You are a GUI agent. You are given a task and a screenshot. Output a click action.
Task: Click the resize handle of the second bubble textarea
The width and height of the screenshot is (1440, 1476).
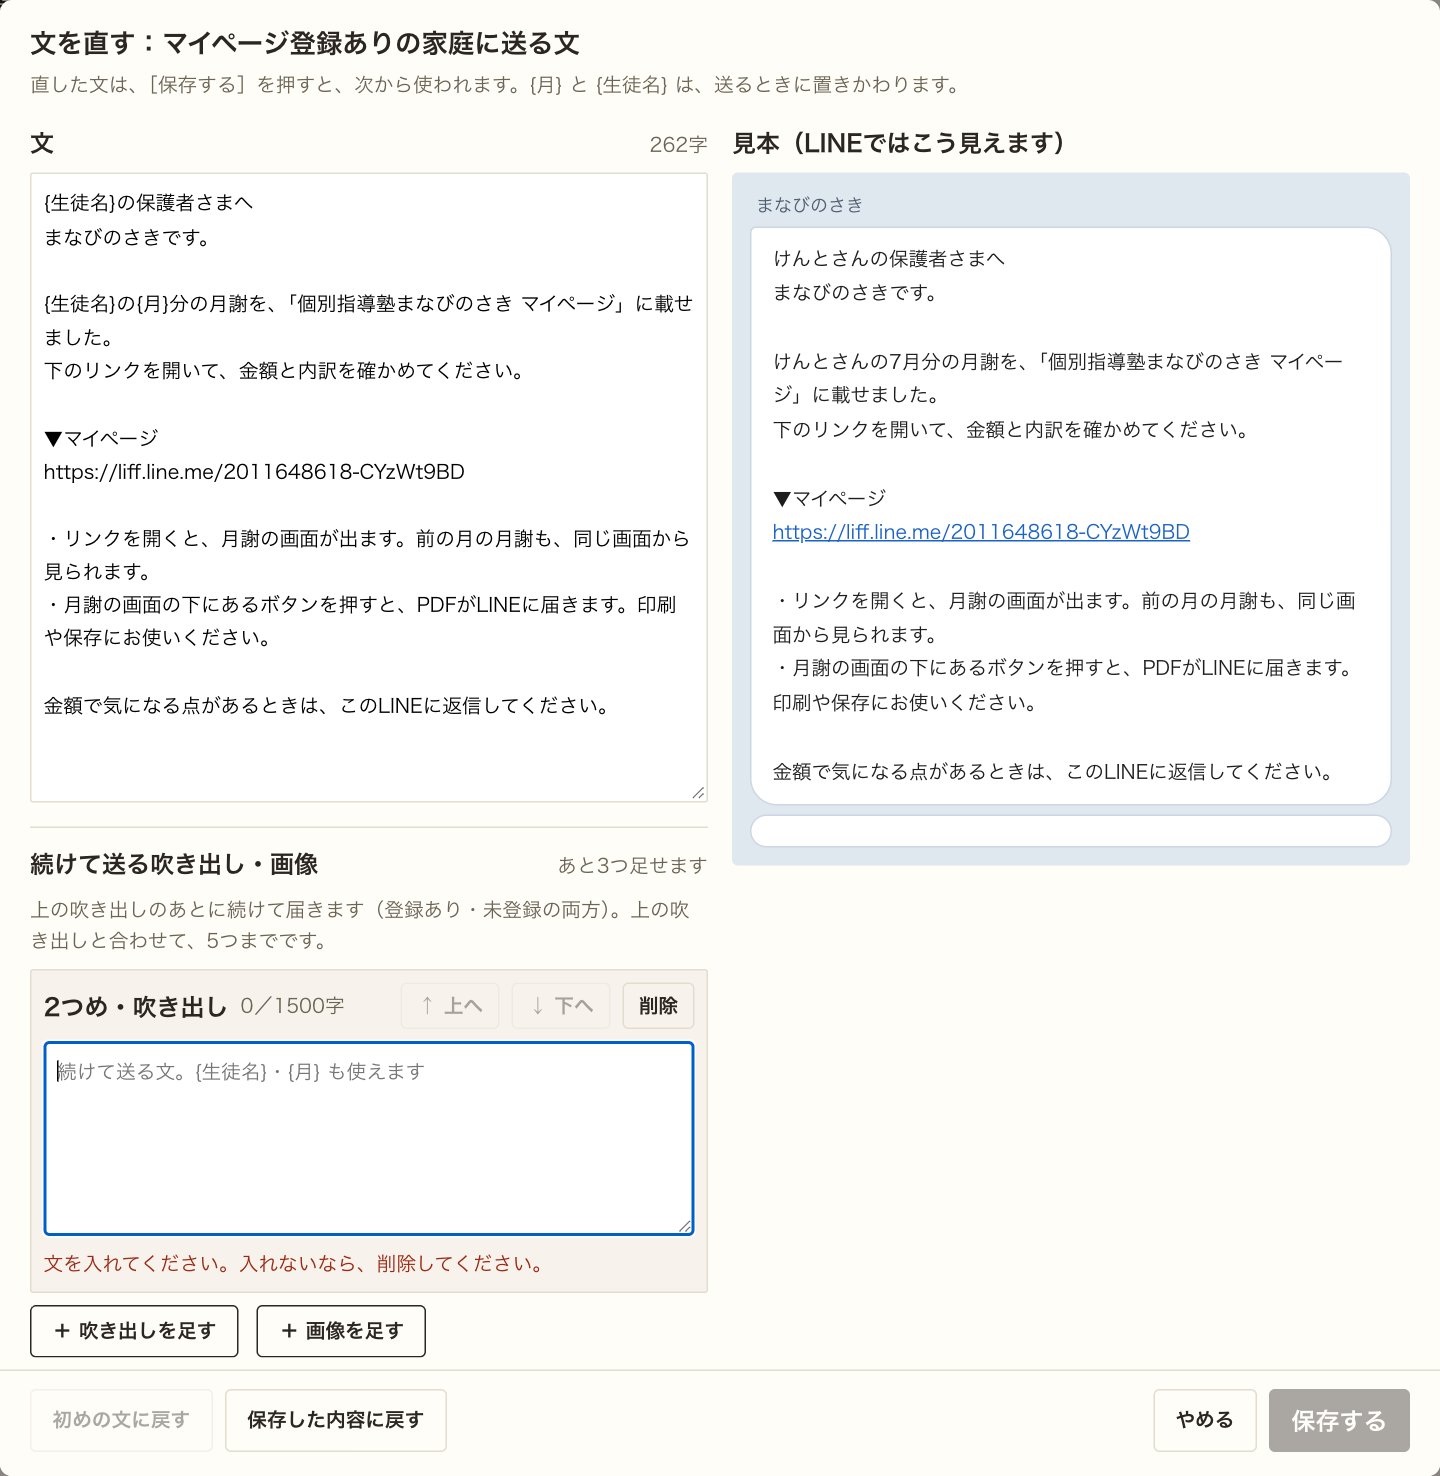685,1226
